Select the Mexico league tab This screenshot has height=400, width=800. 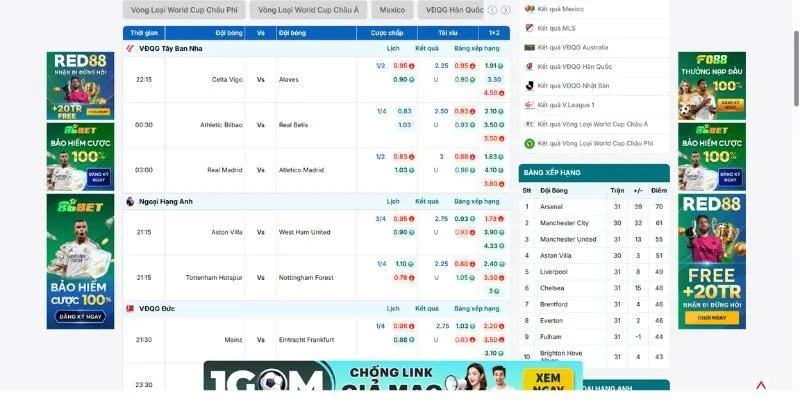pyautogui.click(x=392, y=10)
